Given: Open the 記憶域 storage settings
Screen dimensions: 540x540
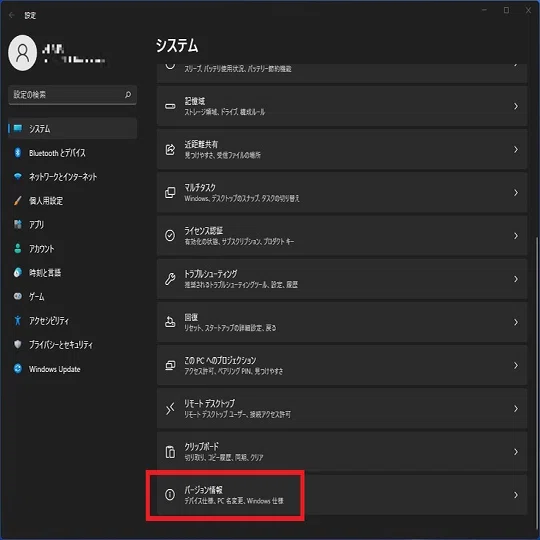Looking at the screenshot, I should (x=342, y=106).
